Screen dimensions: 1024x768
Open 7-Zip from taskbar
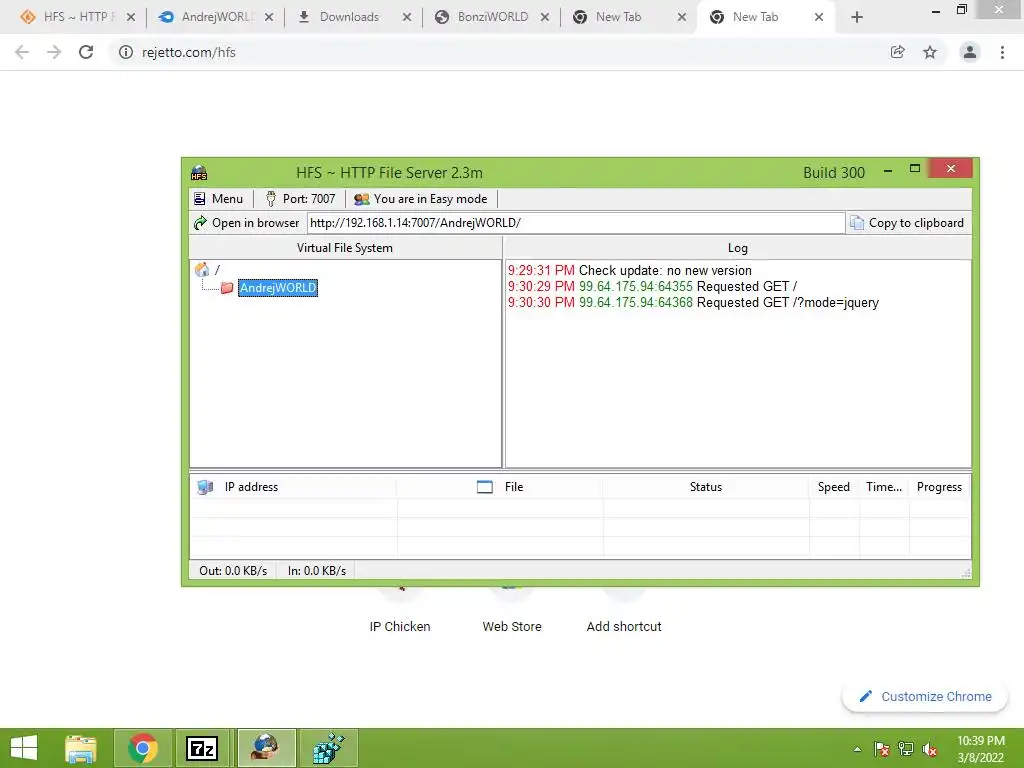coord(202,748)
